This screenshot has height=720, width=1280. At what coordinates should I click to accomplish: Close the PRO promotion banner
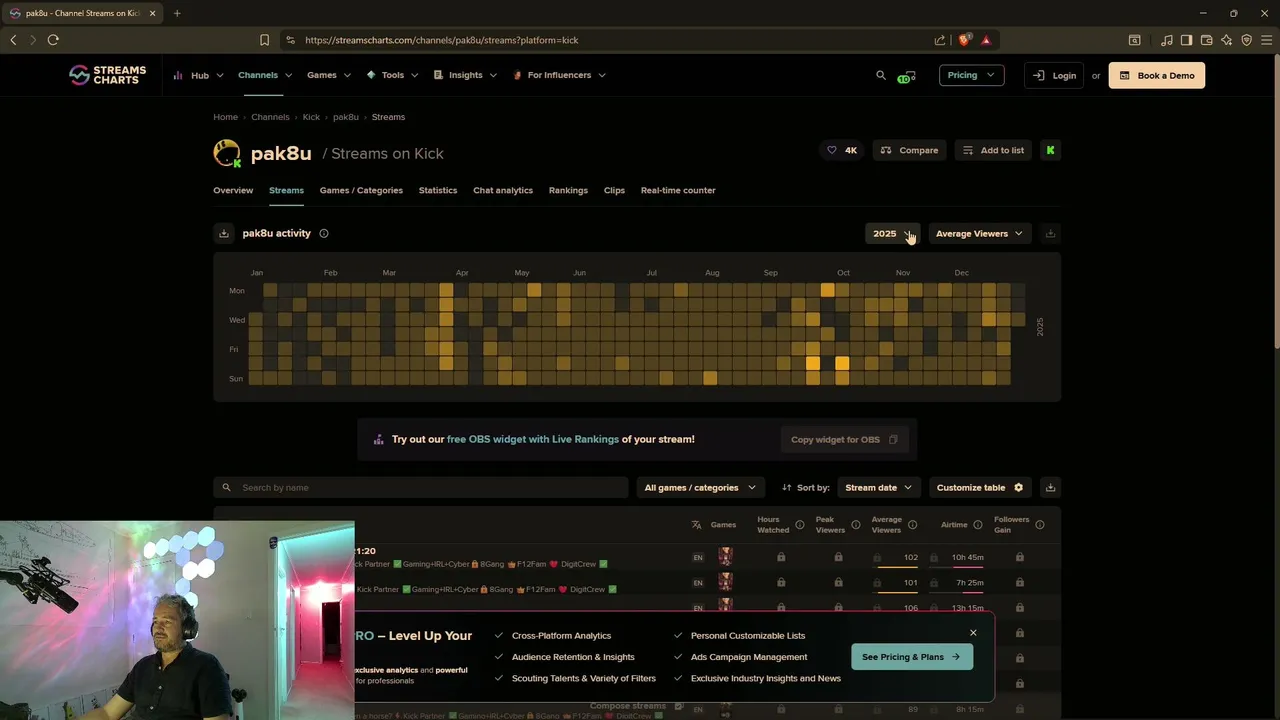(973, 633)
